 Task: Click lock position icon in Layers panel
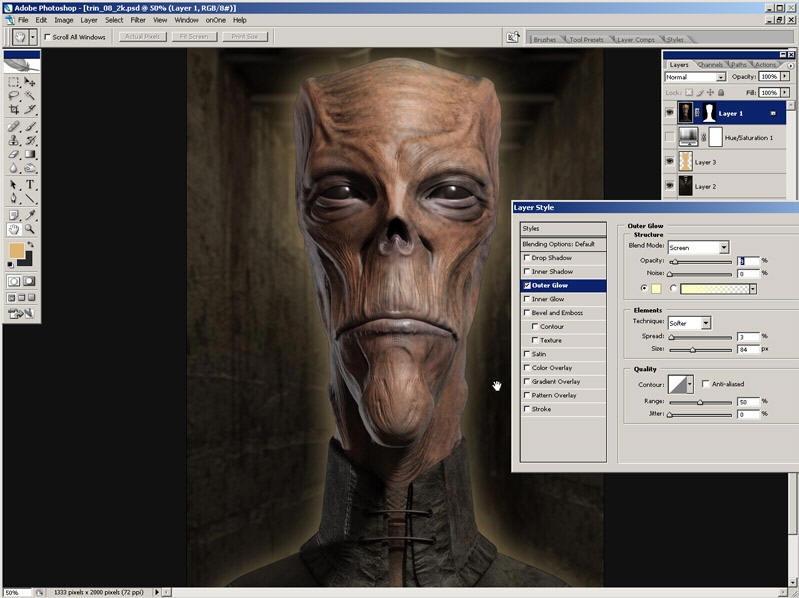[710, 93]
